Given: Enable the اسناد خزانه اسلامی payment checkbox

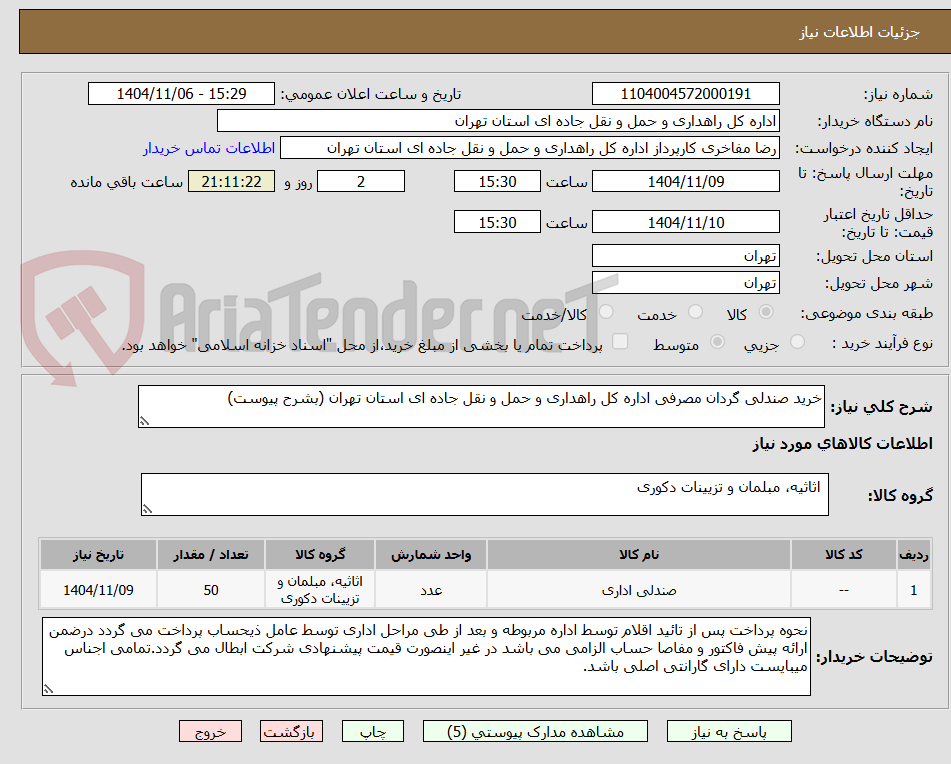Looking at the screenshot, I should (x=621, y=342).
